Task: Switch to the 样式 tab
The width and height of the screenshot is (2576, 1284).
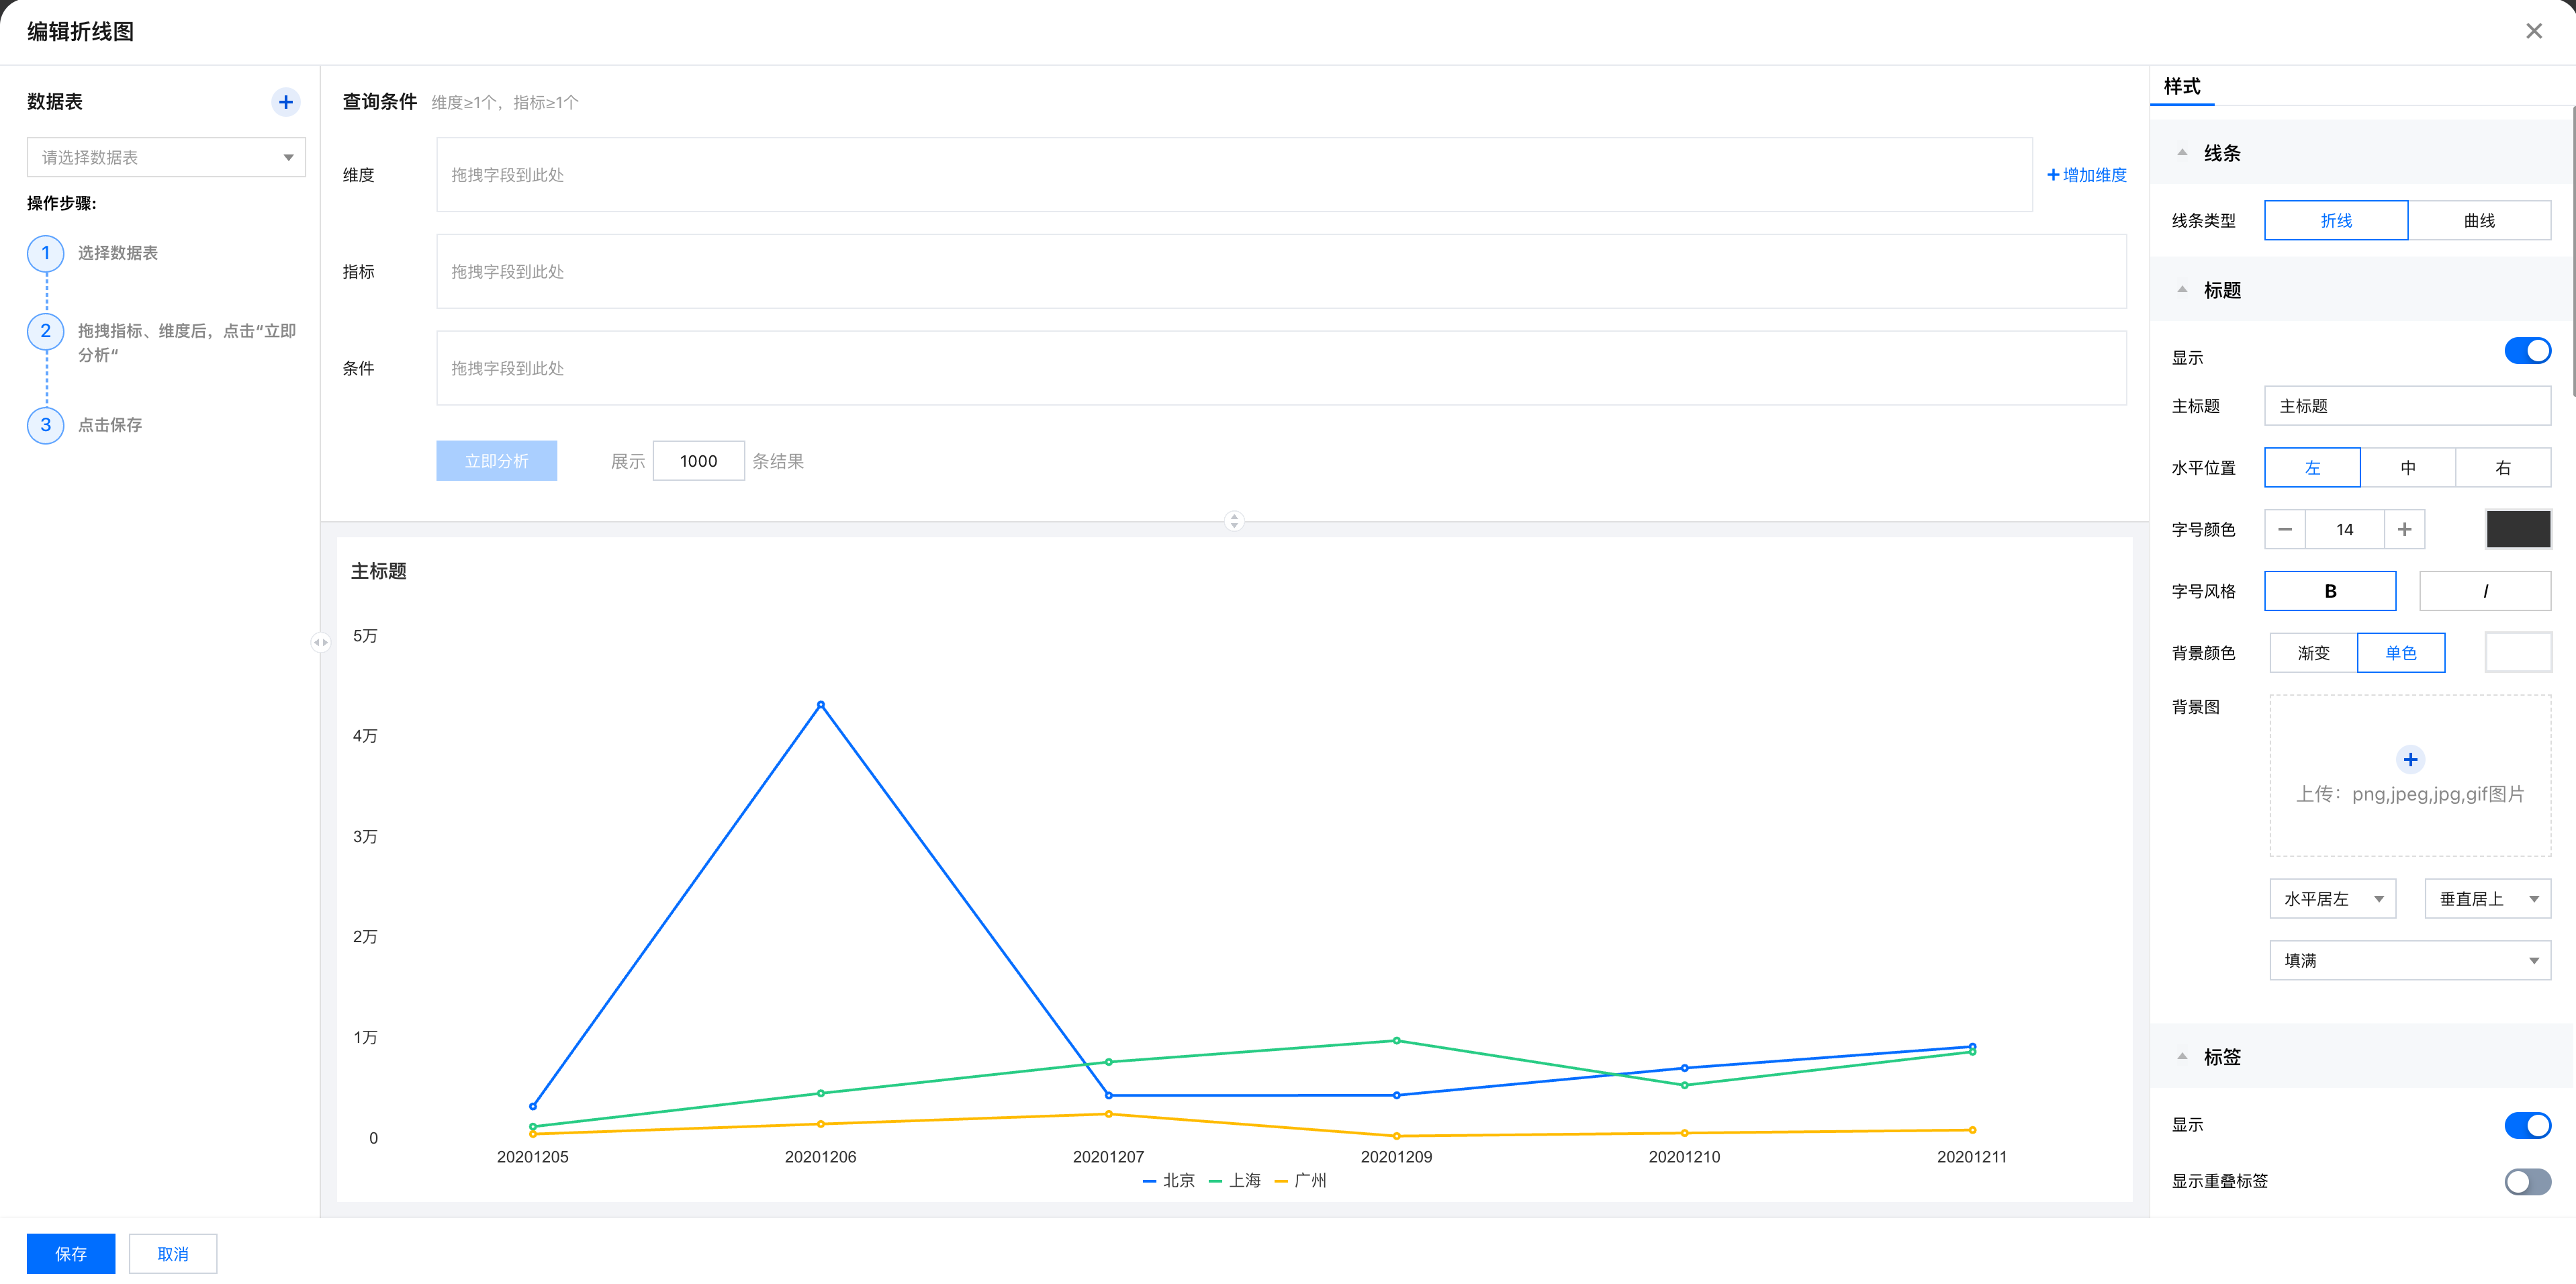Action: click(x=2182, y=87)
